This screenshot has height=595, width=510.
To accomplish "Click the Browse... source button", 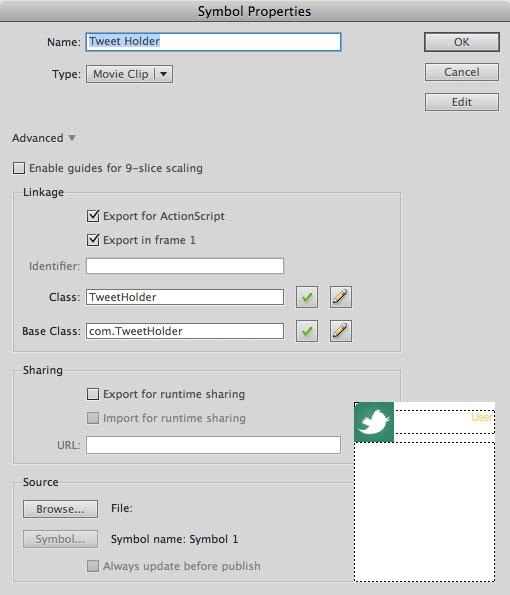I will tap(60, 509).
